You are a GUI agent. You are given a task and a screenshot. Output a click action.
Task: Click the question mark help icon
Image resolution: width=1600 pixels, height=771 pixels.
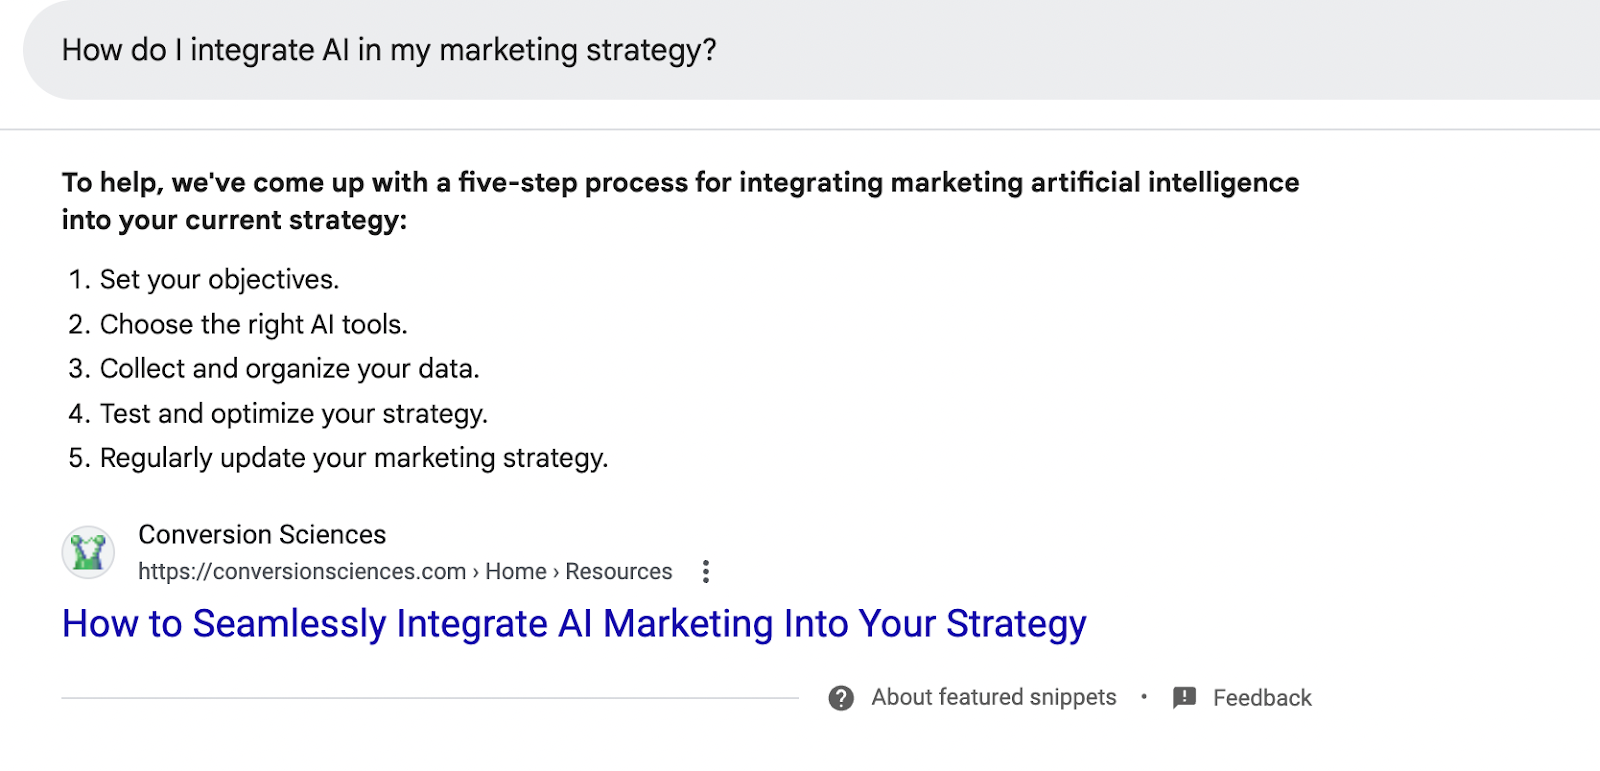[x=841, y=698]
